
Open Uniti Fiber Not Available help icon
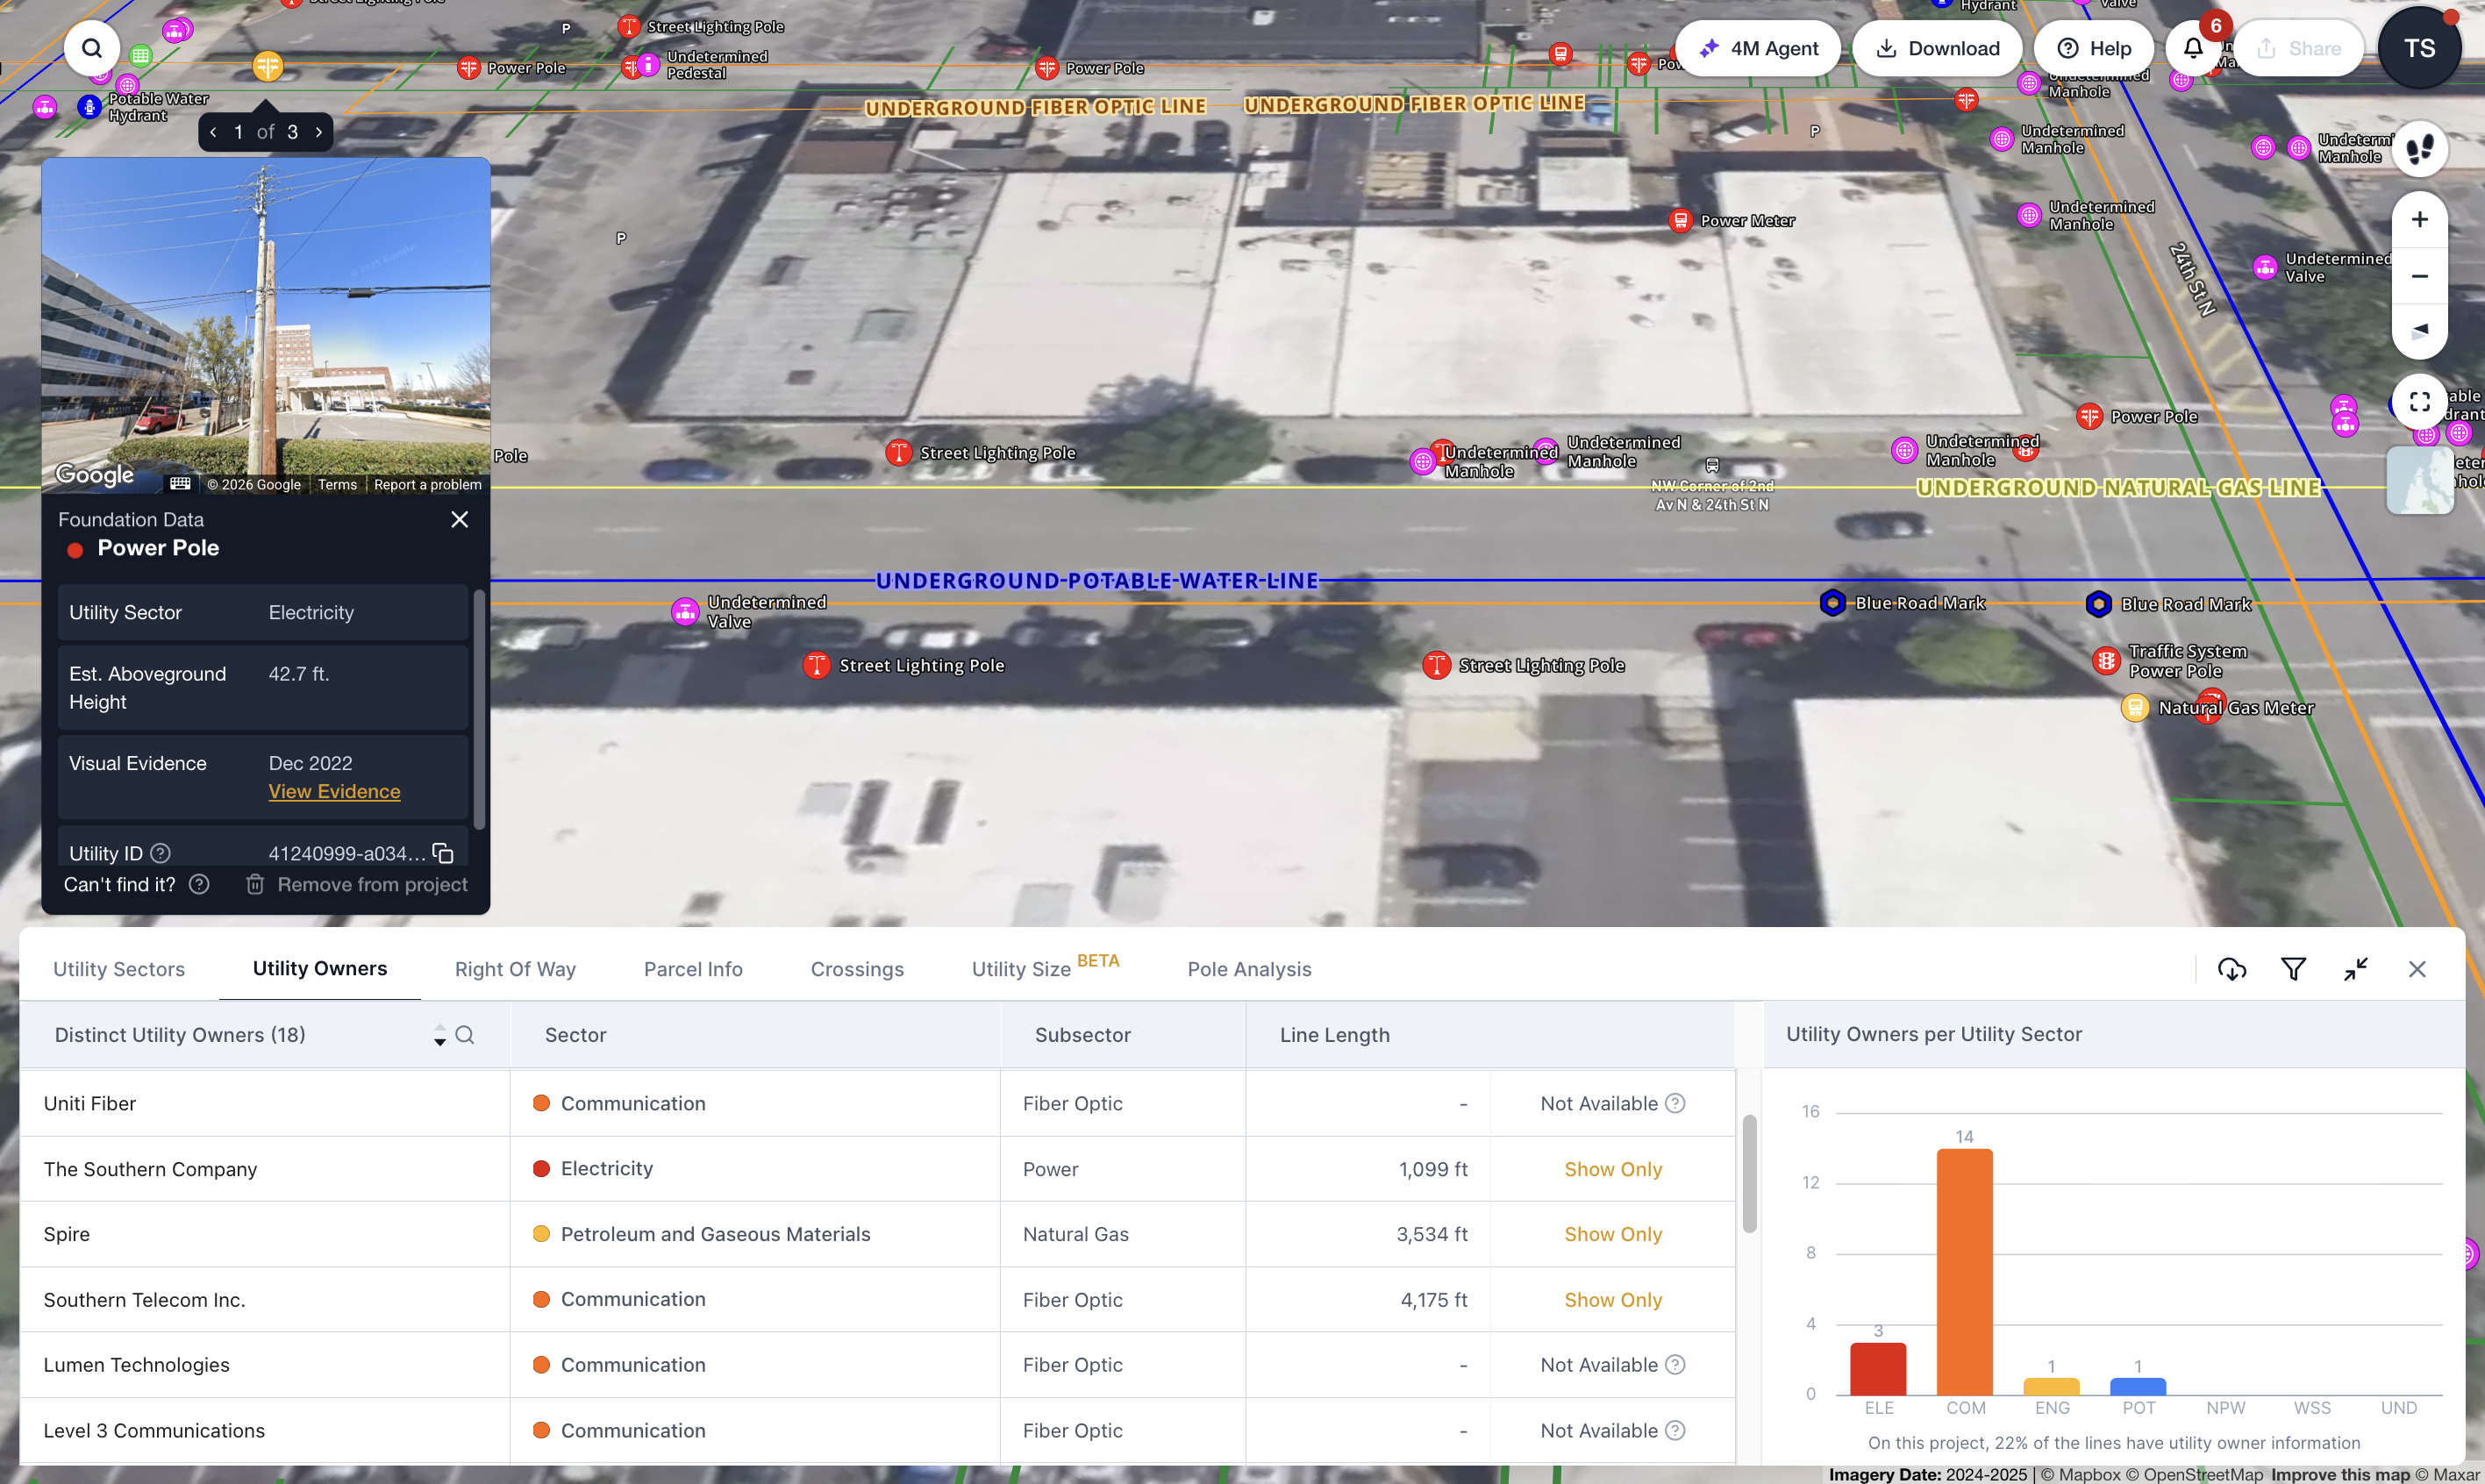pyautogui.click(x=1675, y=1103)
